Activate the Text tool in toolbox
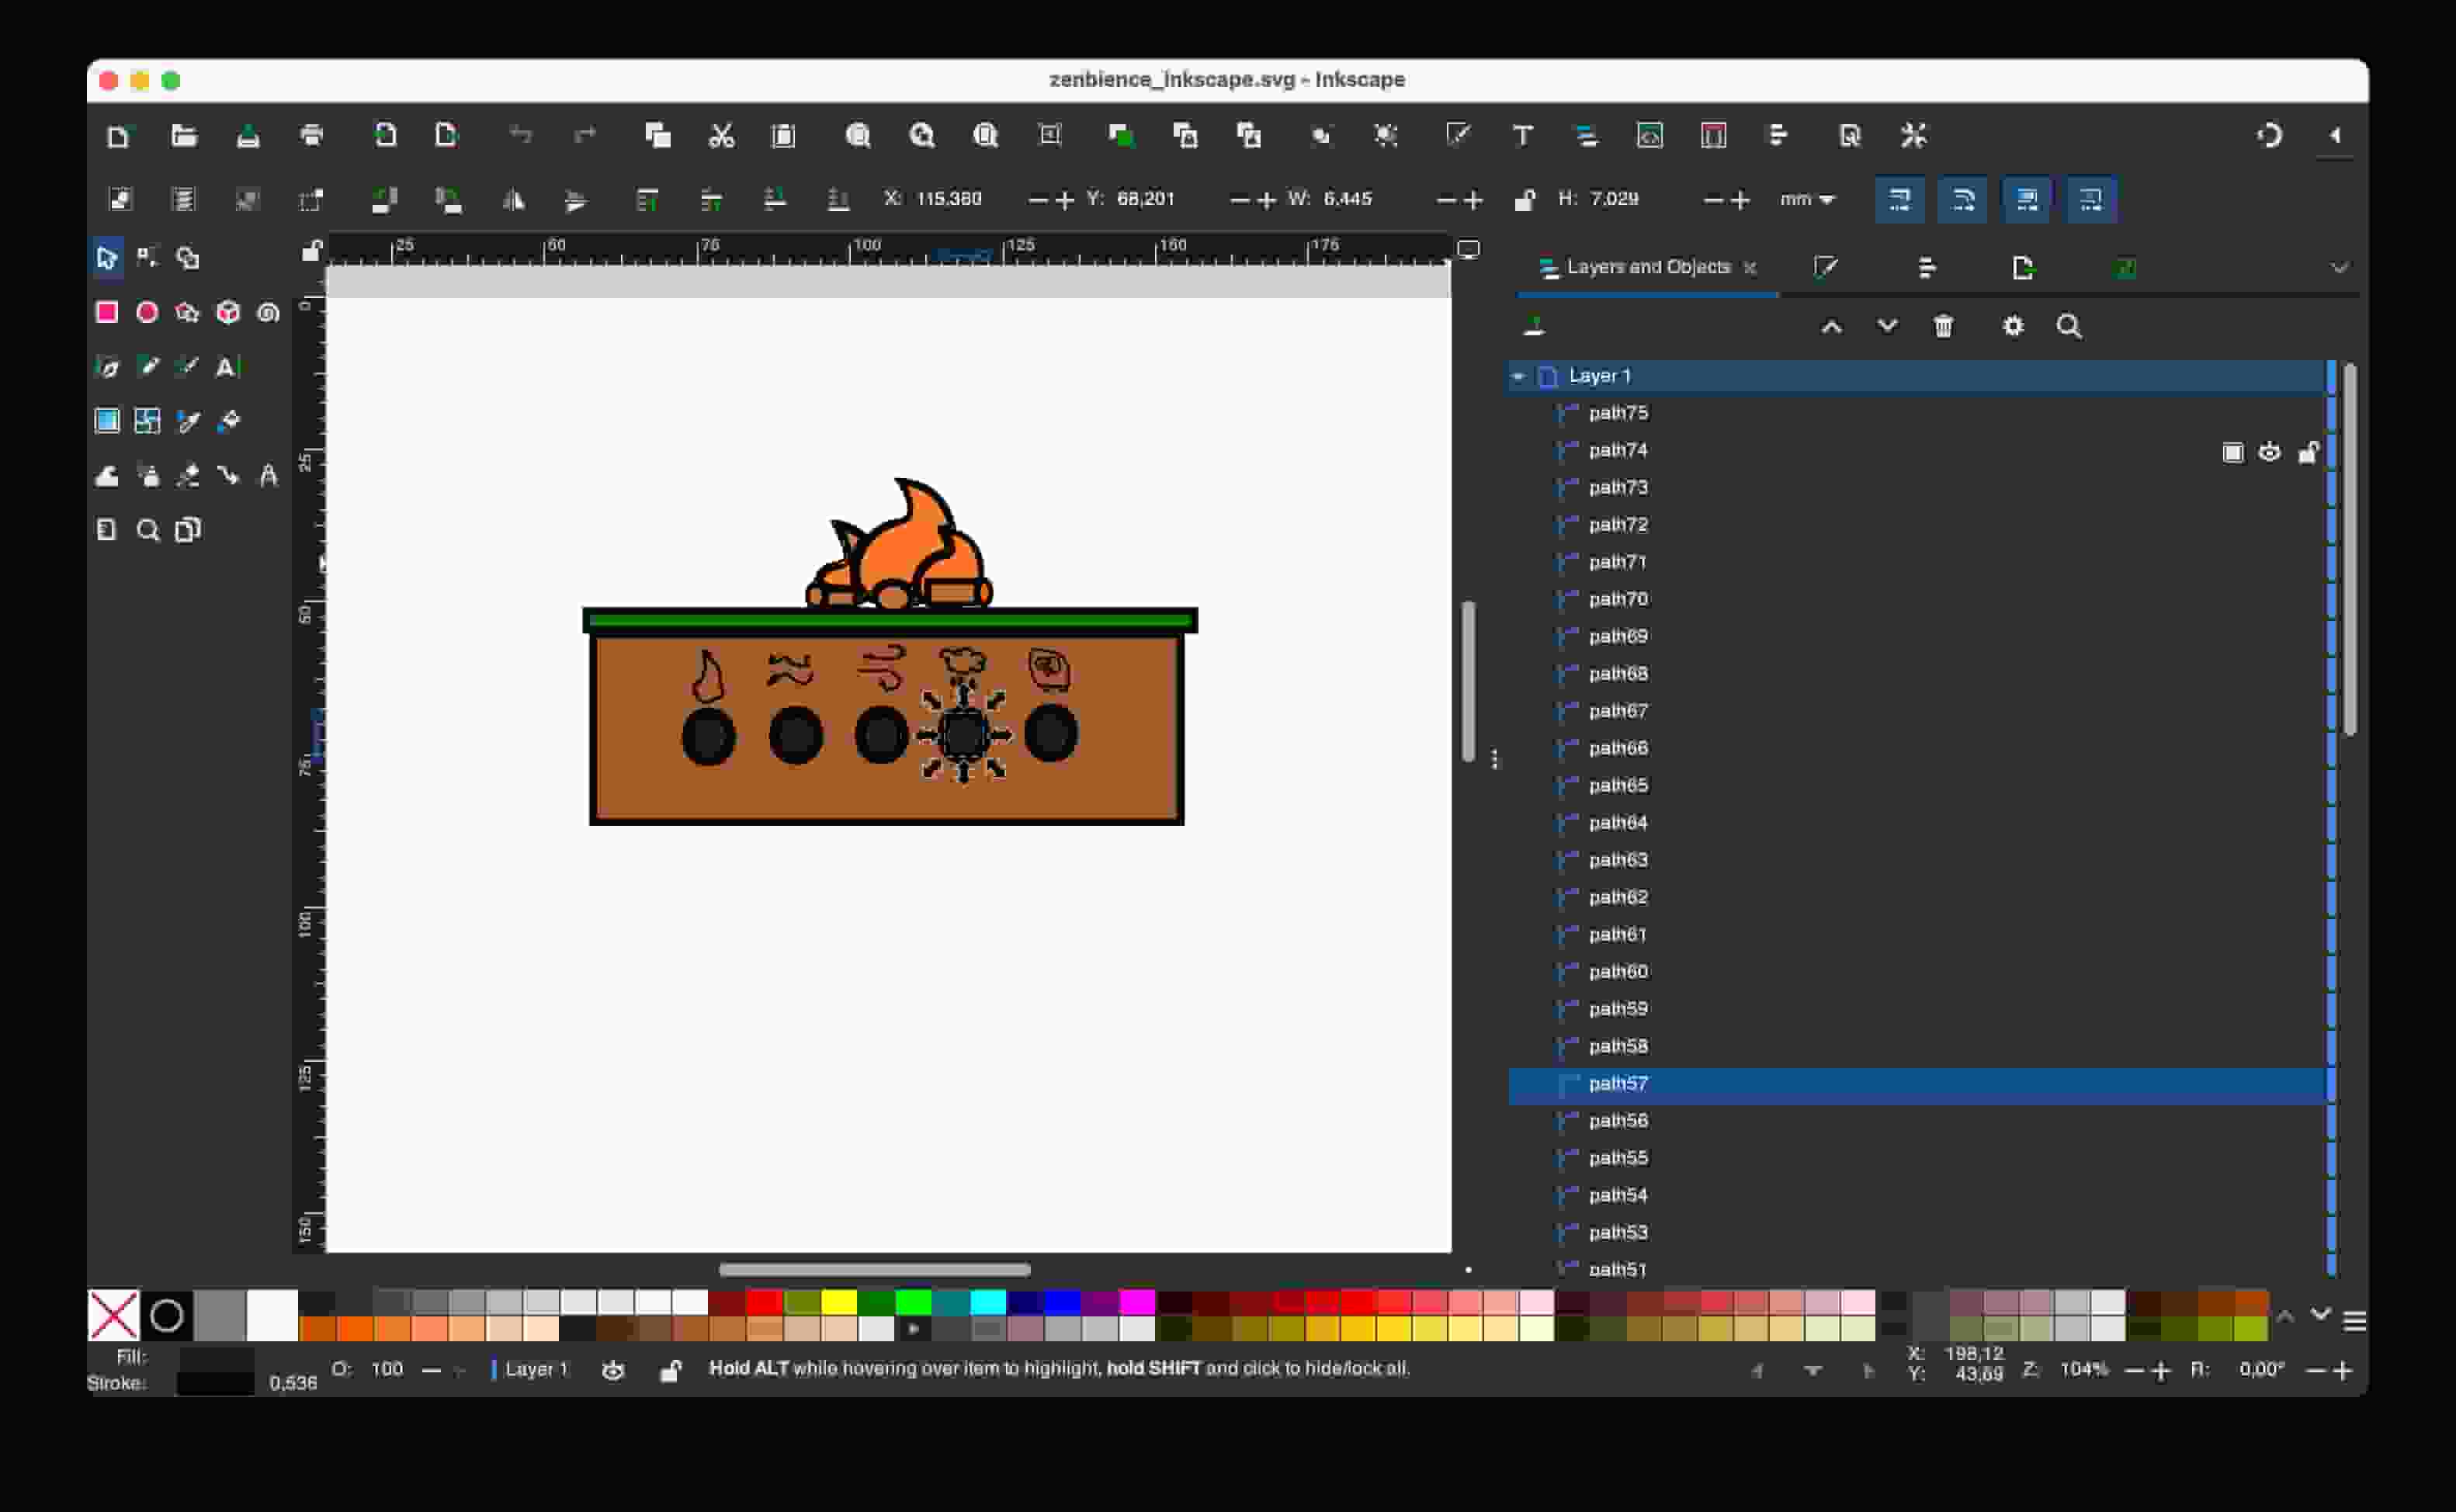This screenshot has height=1512, width=2456. (227, 367)
